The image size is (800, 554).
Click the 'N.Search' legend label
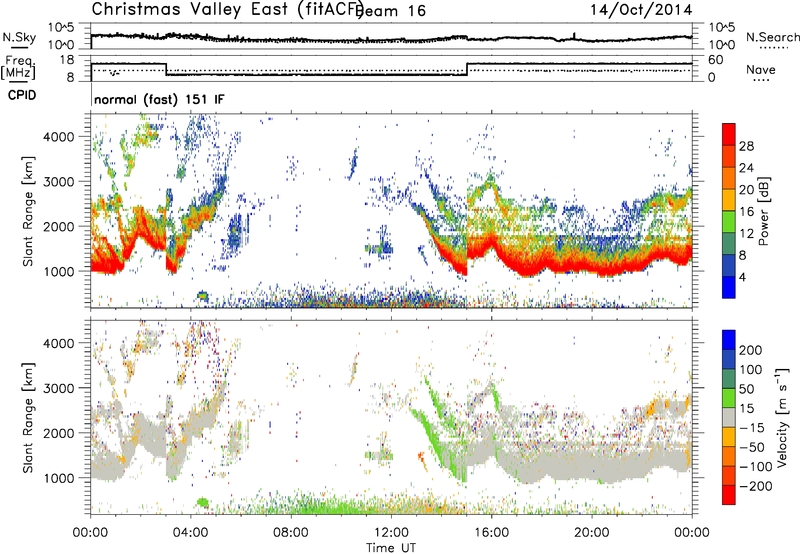click(x=773, y=37)
